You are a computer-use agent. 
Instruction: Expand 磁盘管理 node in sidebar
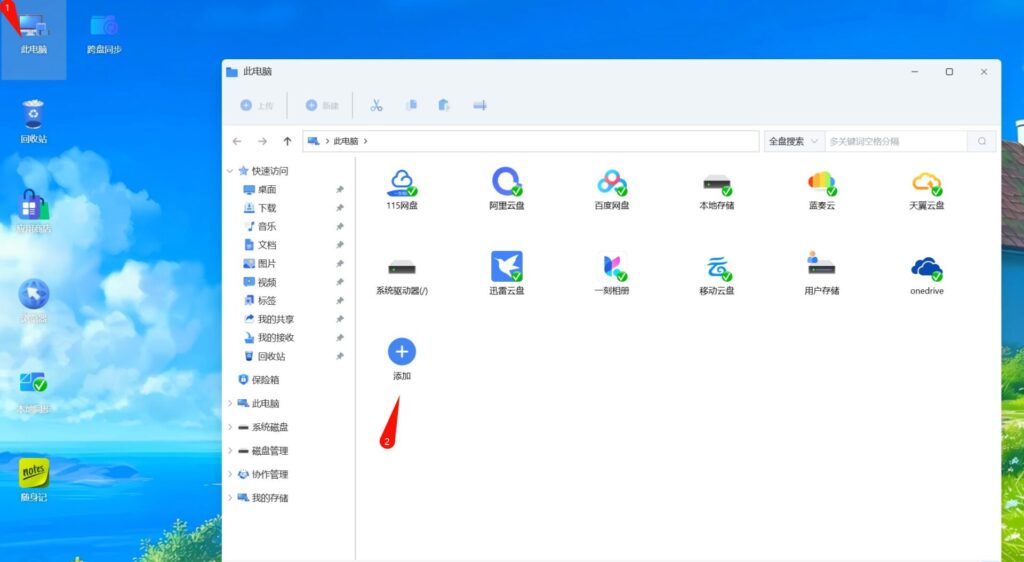[x=230, y=450]
